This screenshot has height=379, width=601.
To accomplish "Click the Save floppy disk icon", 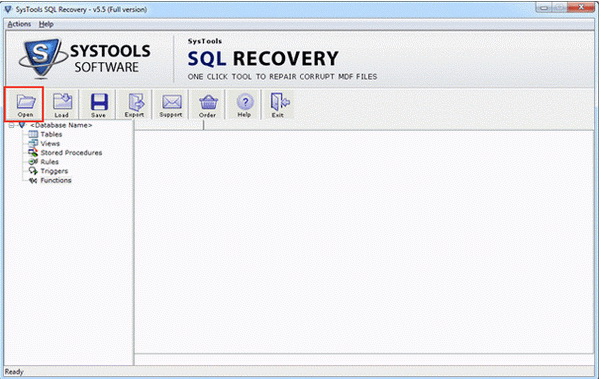I will (x=99, y=104).
